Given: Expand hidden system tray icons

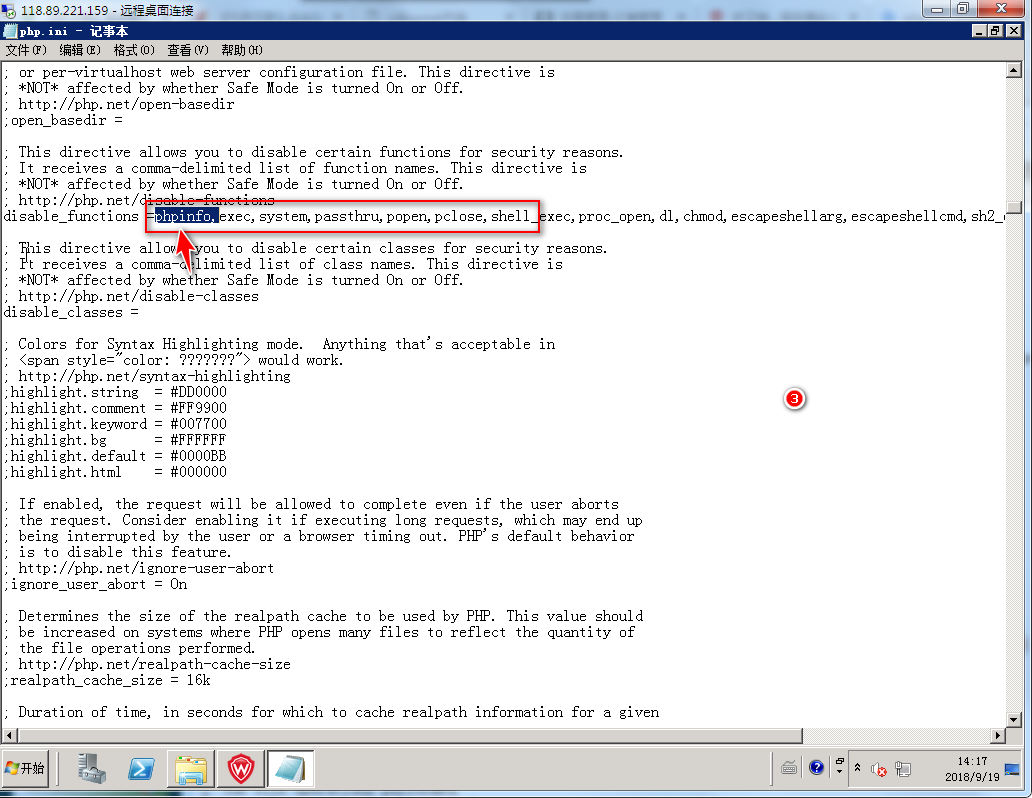Looking at the screenshot, I should point(857,768).
